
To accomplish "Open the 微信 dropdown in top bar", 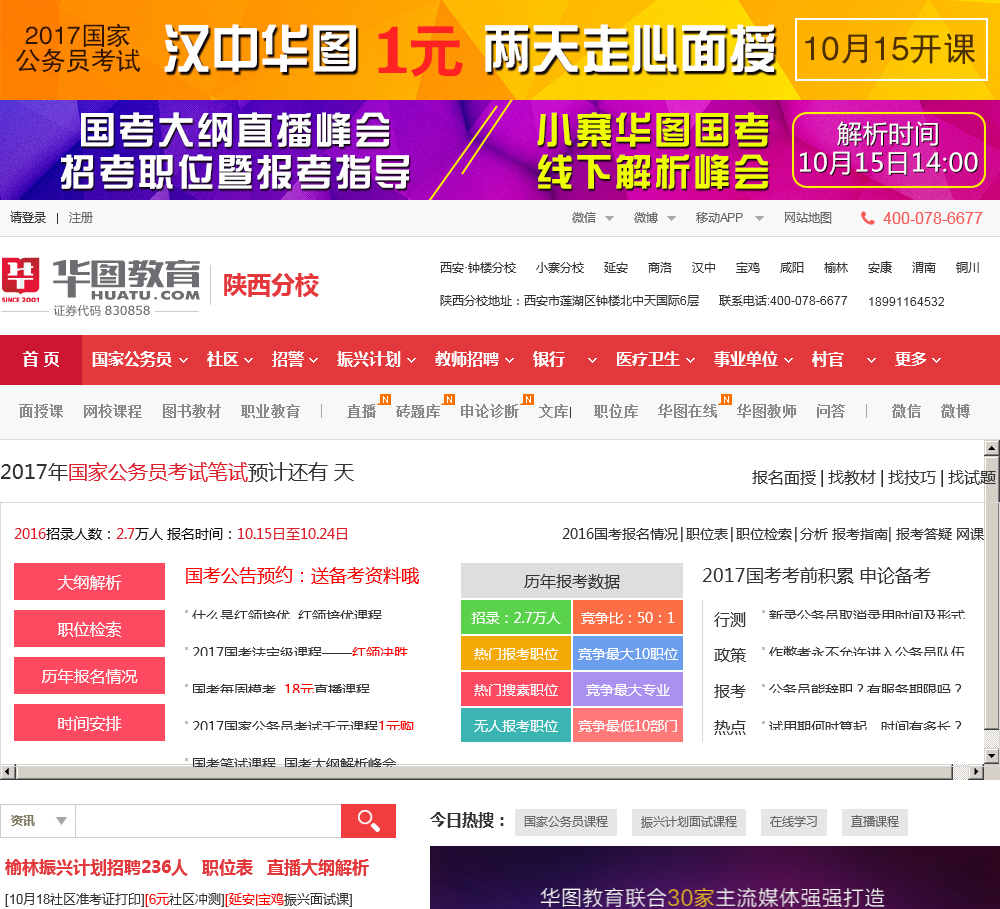I will click(x=592, y=218).
